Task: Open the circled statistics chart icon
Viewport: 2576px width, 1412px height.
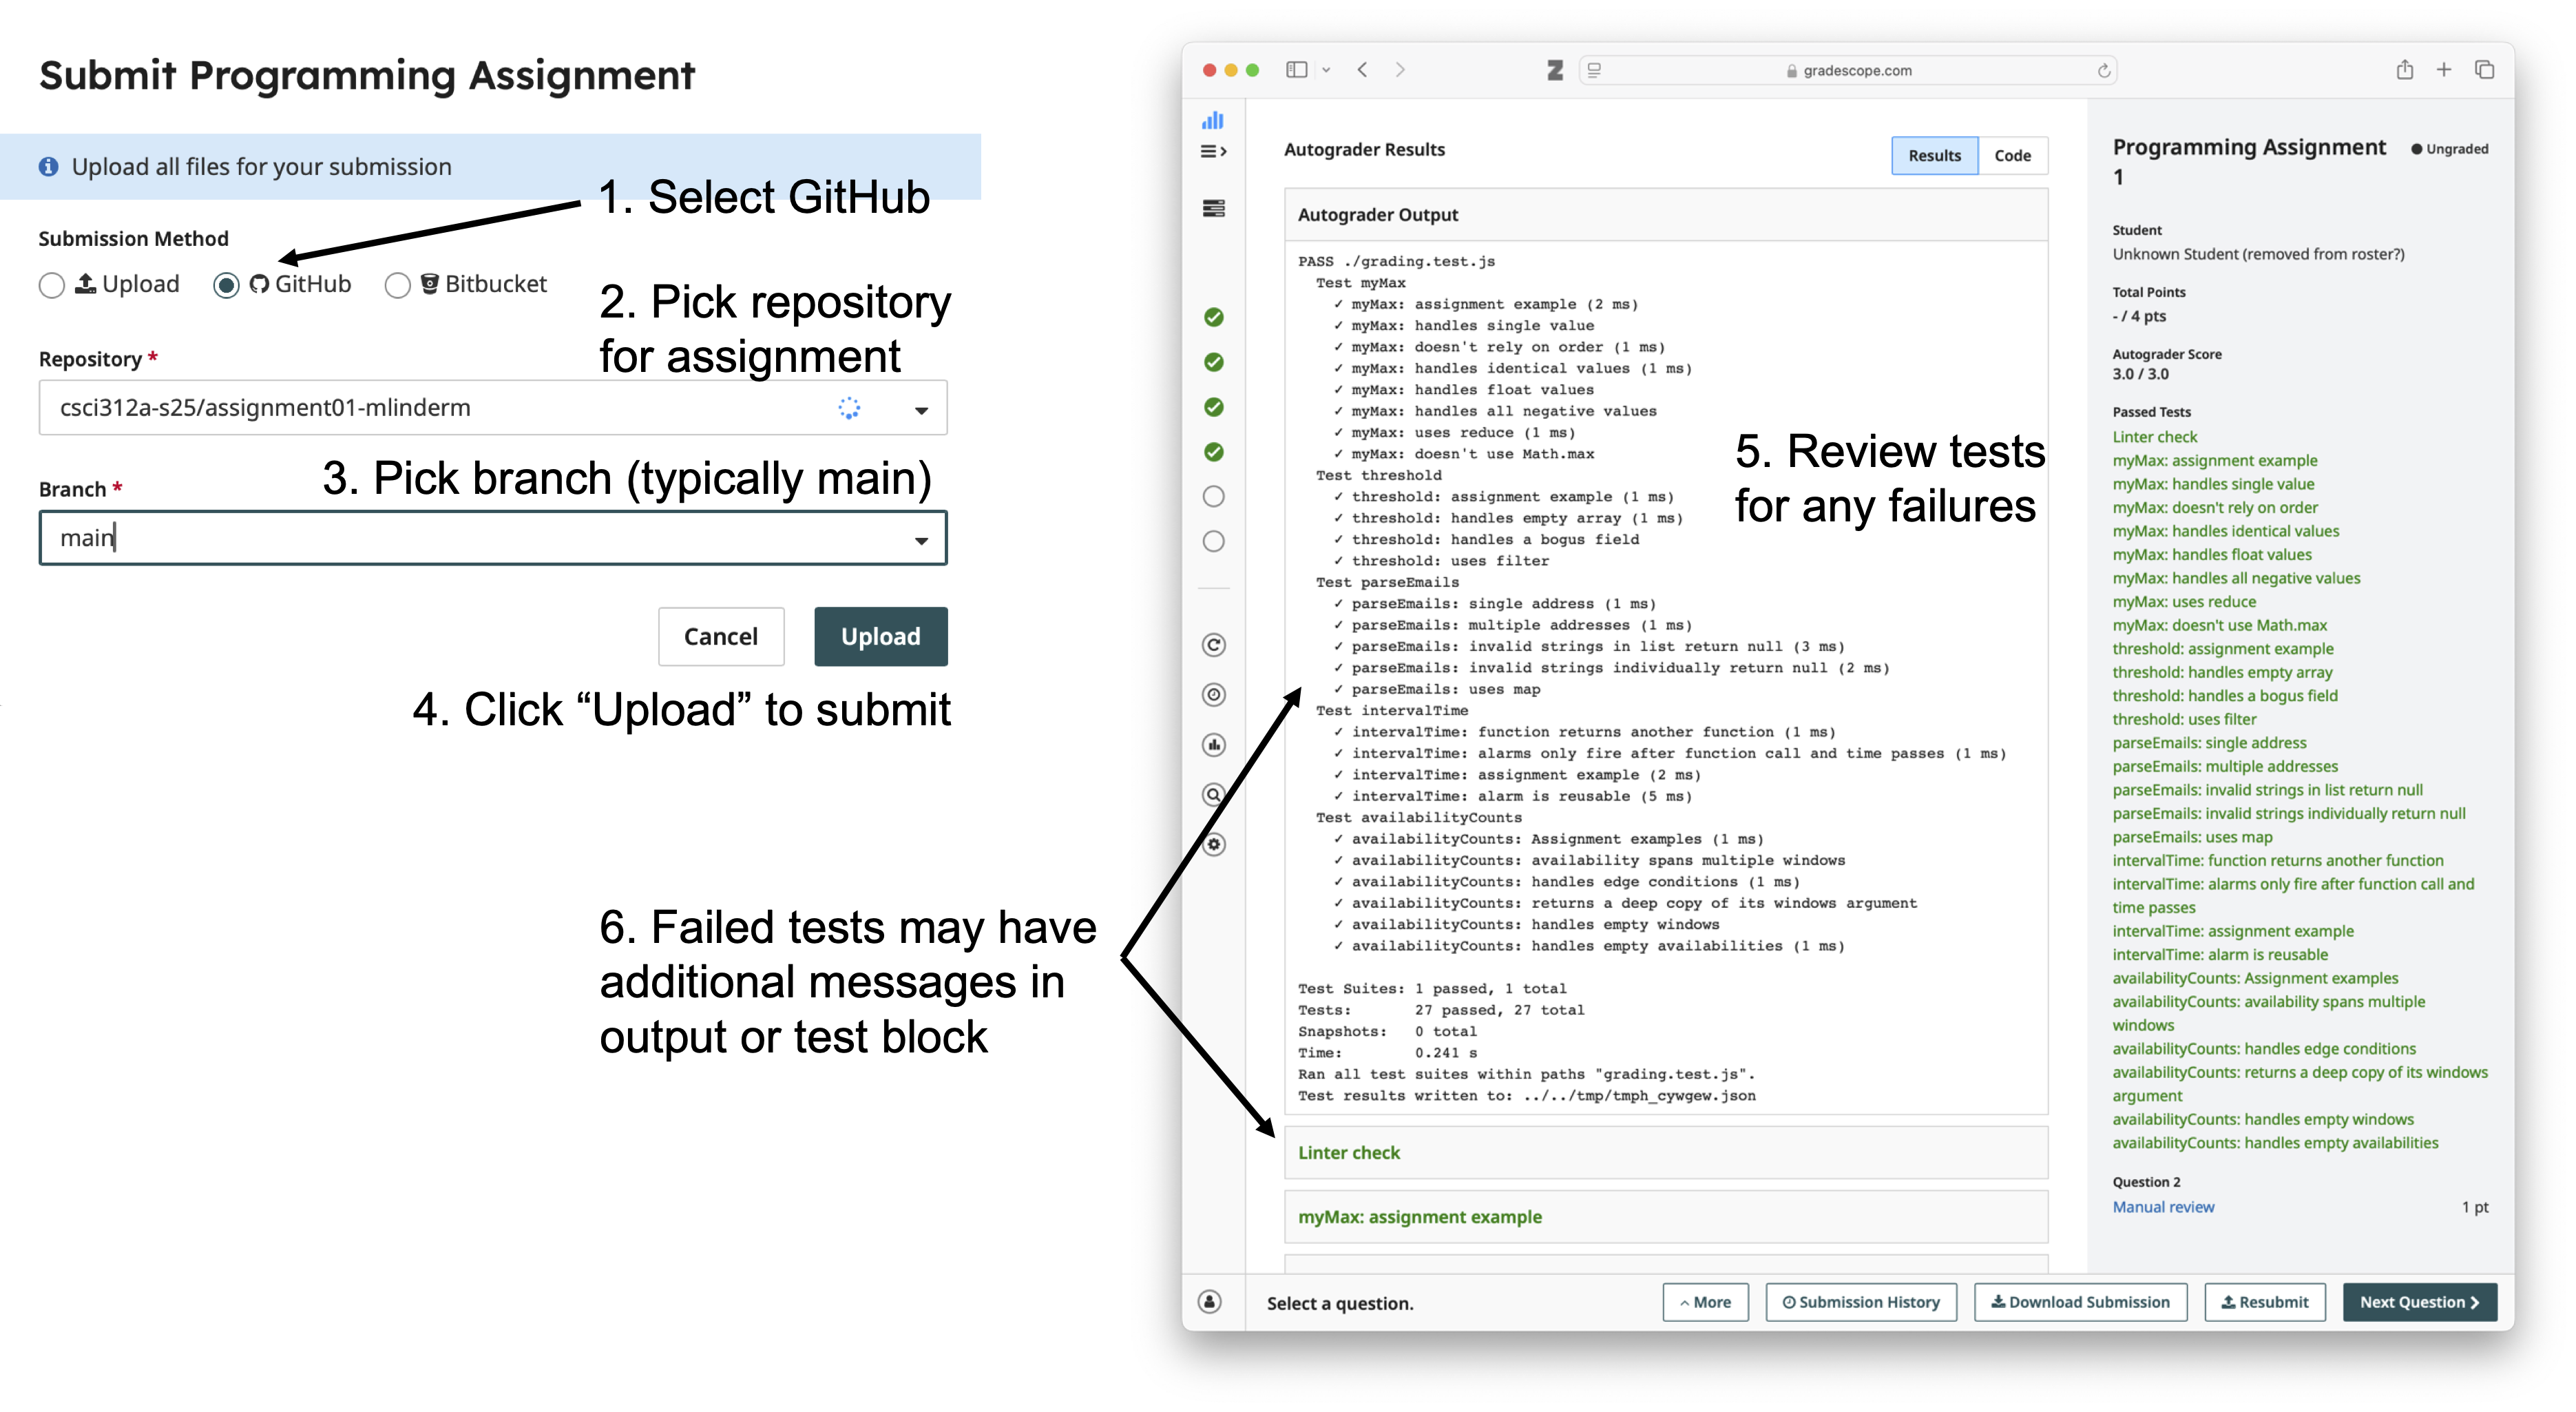Action: coord(1213,744)
